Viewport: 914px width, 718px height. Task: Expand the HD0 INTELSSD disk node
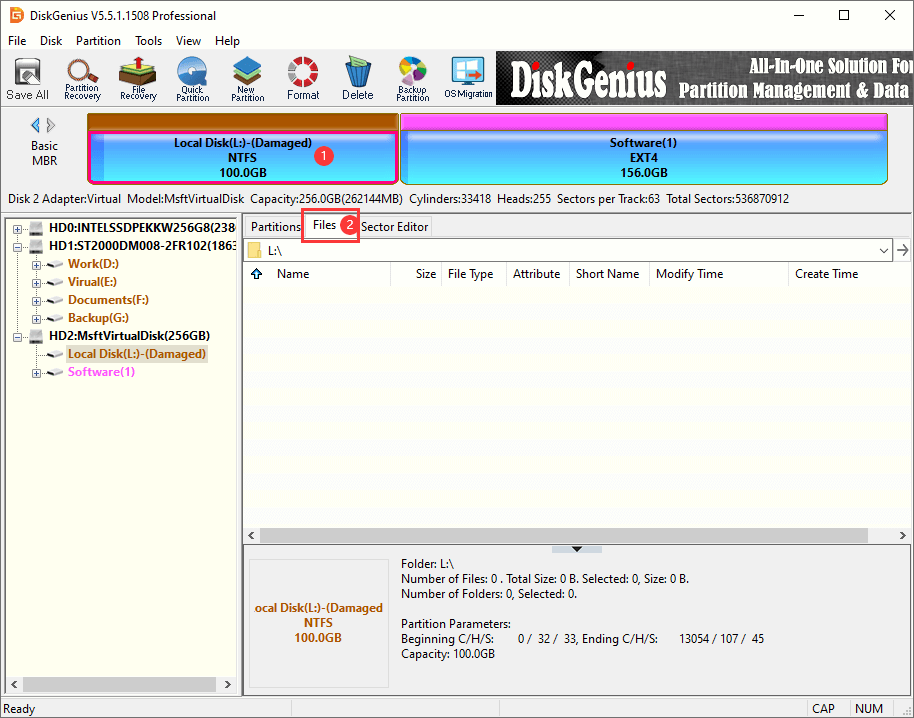(x=17, y=229)
